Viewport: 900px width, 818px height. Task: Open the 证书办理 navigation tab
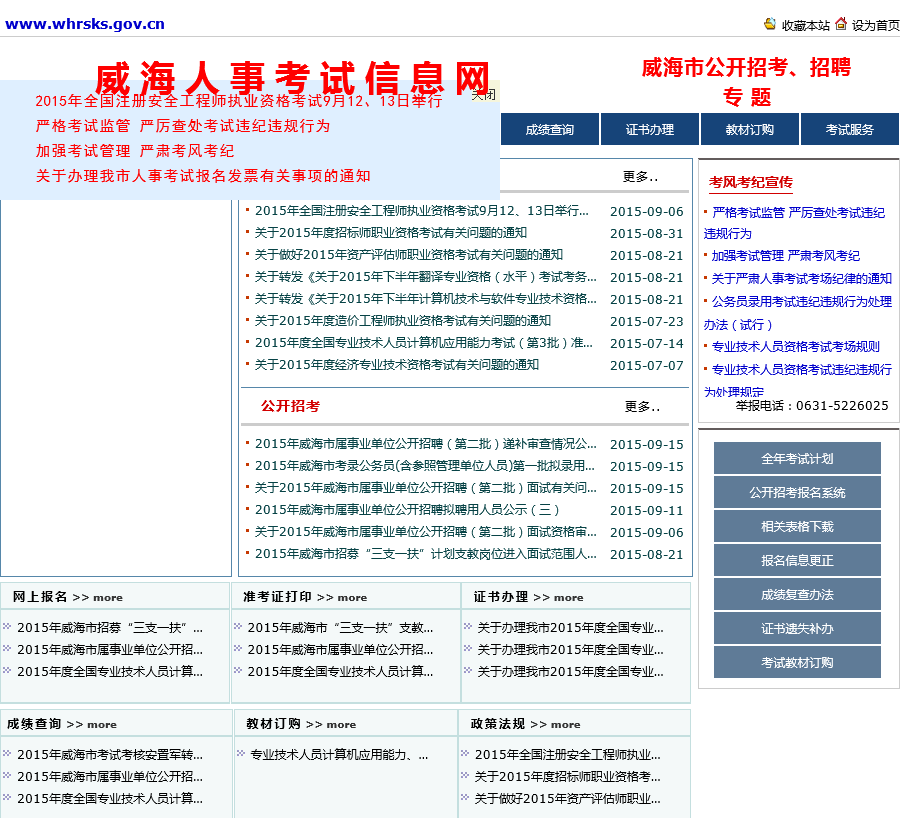coord(650,130)
